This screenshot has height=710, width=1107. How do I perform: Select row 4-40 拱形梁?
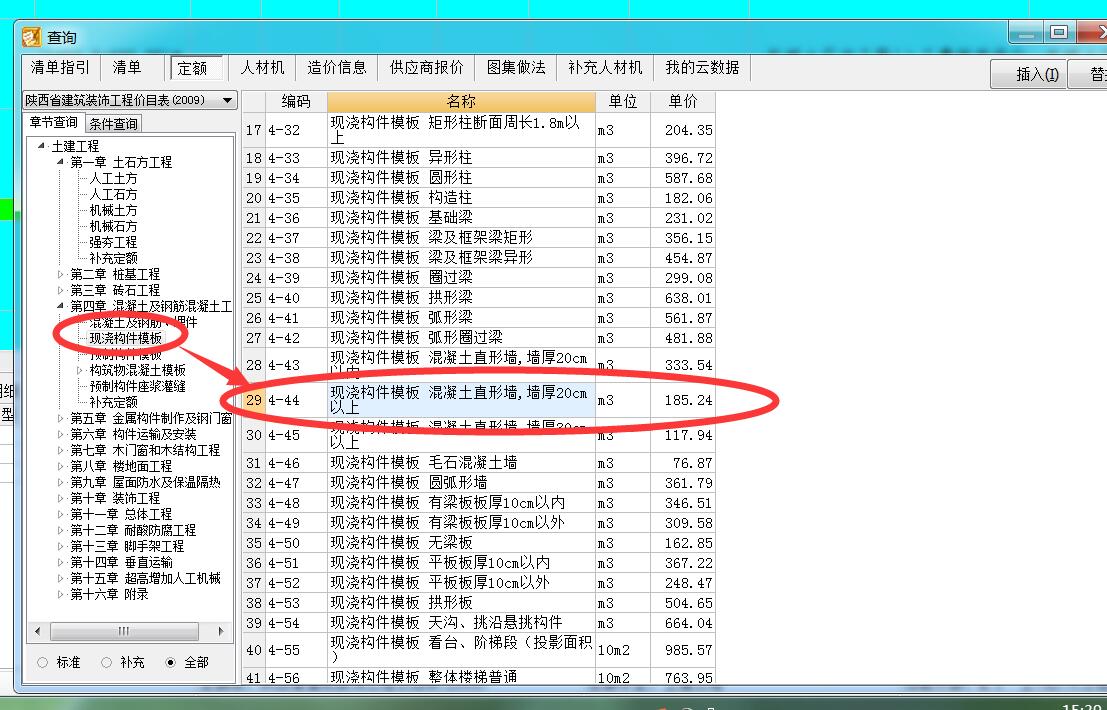click(479, 298)
